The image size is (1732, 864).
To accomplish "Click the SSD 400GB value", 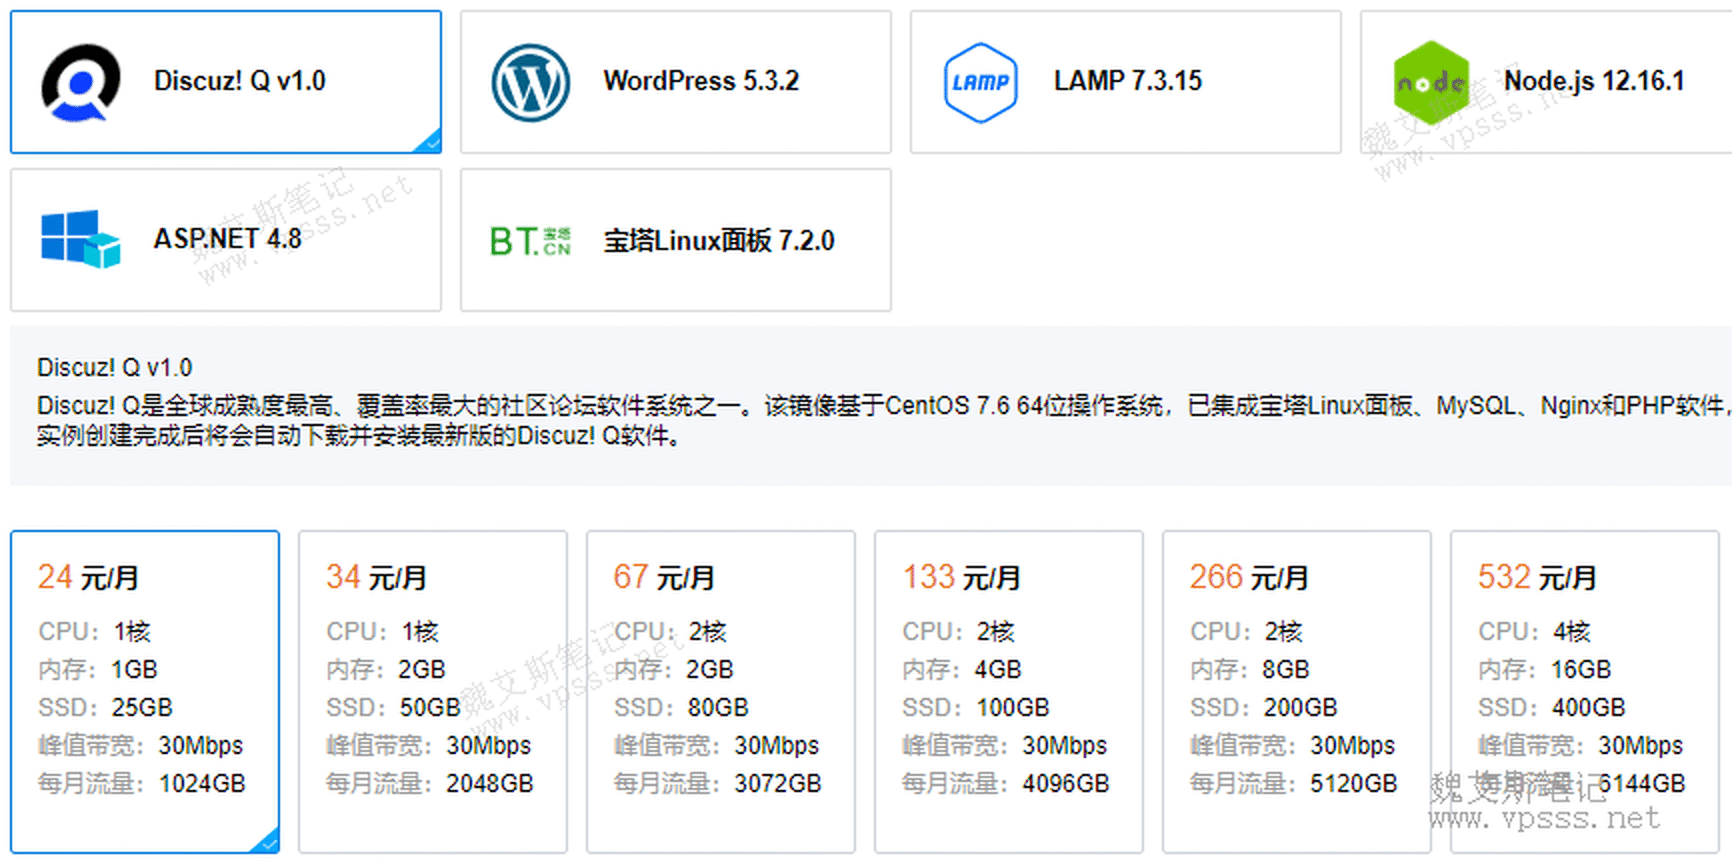I will tap(1589, 707).
